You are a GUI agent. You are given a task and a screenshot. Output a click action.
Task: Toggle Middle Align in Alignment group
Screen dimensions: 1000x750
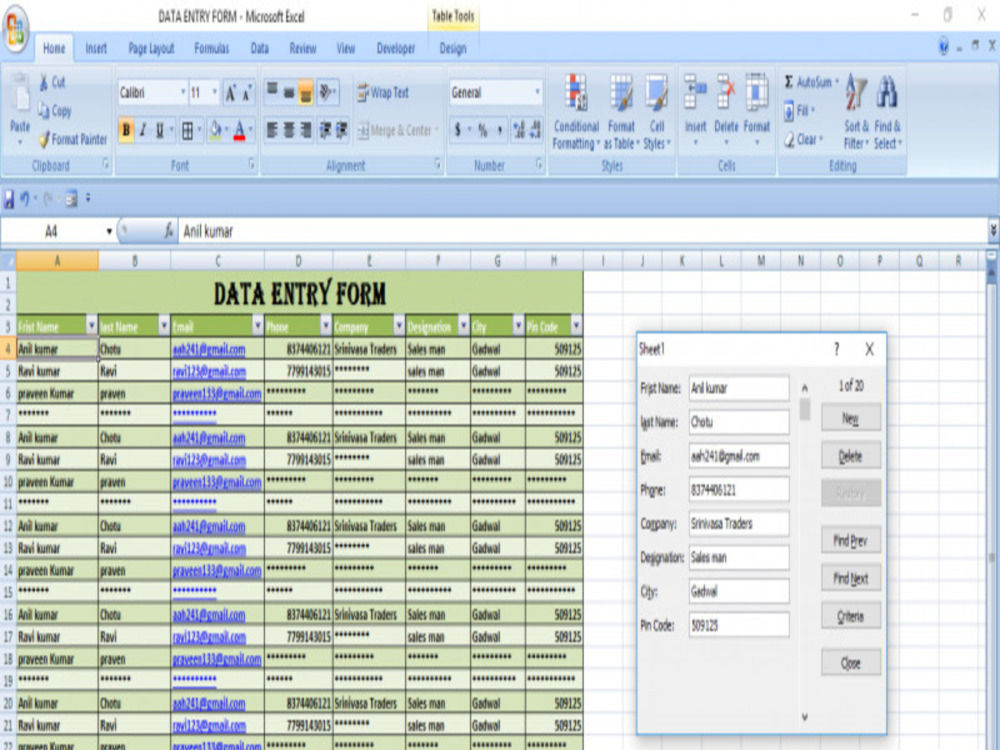(289, 92)
